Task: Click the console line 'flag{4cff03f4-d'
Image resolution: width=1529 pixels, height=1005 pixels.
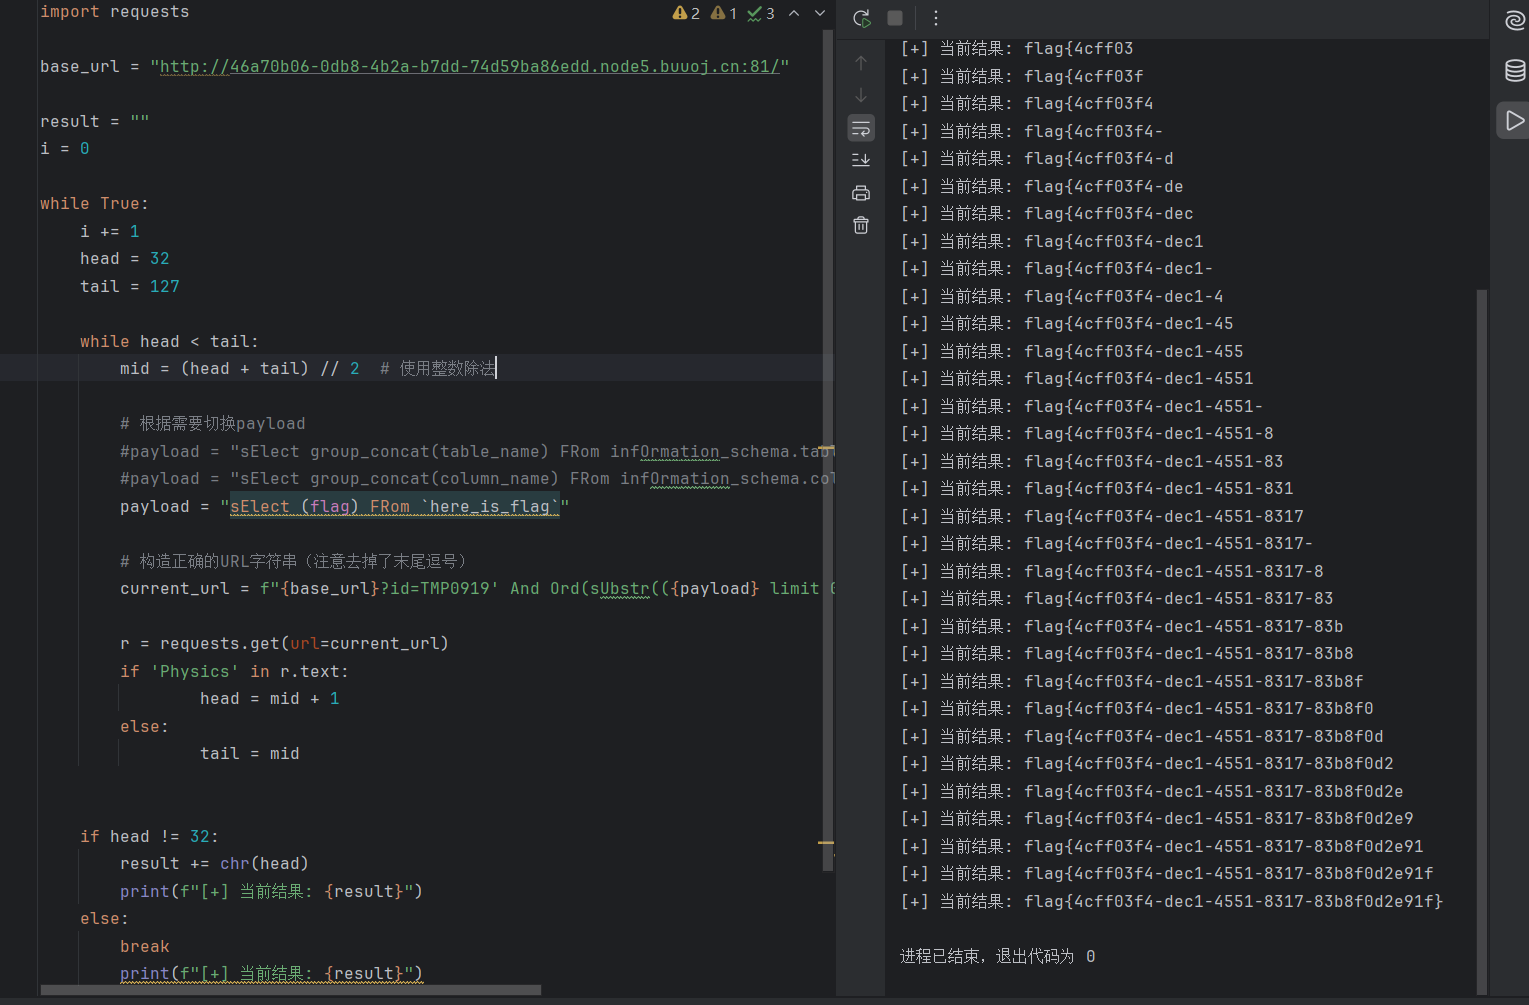Action: pyautogui.click(x=1037, y=159)
